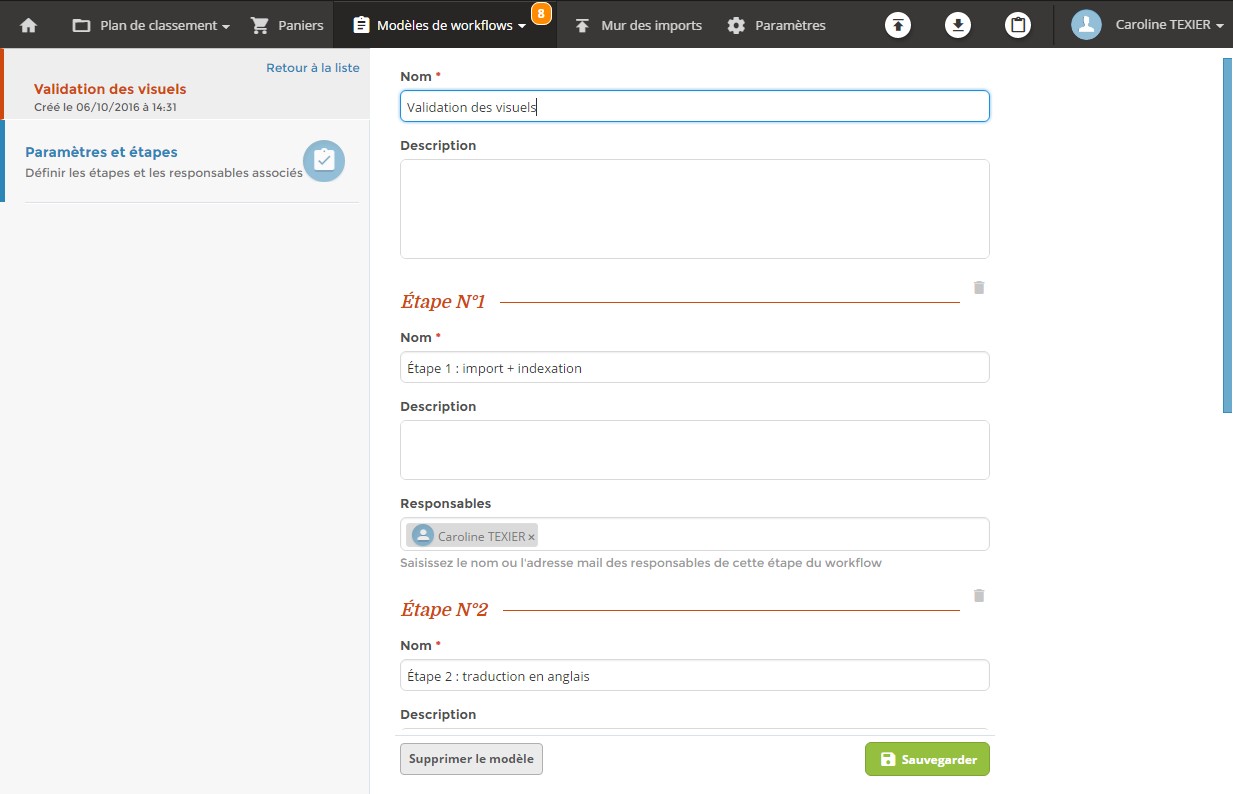Open the Modèles de workflows dropdown arrow

pyautogui.click(x=524, y=26)
